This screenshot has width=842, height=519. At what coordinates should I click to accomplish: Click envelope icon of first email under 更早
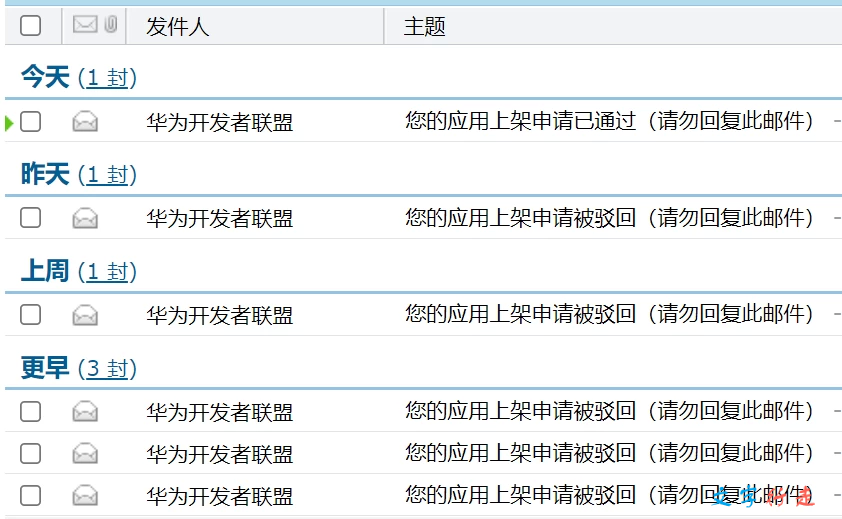(85, 411)
